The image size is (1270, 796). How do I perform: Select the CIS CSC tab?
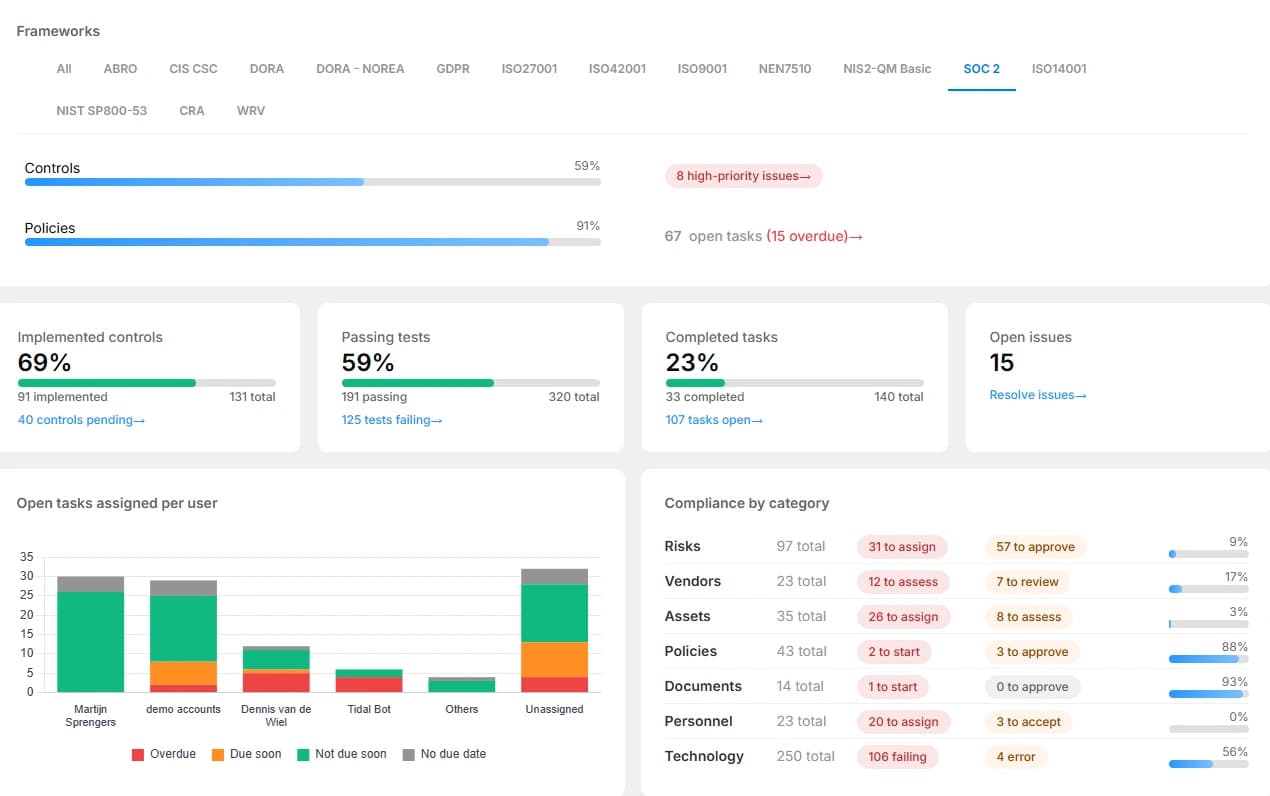pos(193,69)
